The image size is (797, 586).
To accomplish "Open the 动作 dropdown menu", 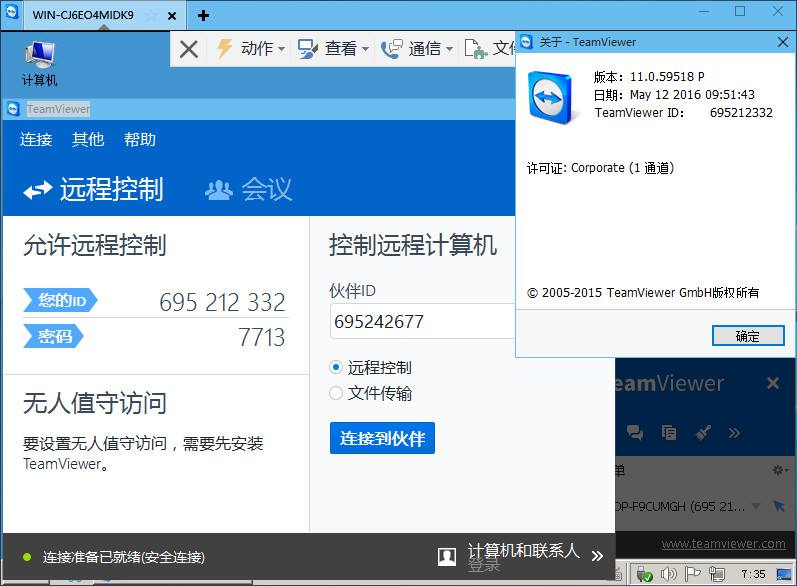I will pos(263,49).
